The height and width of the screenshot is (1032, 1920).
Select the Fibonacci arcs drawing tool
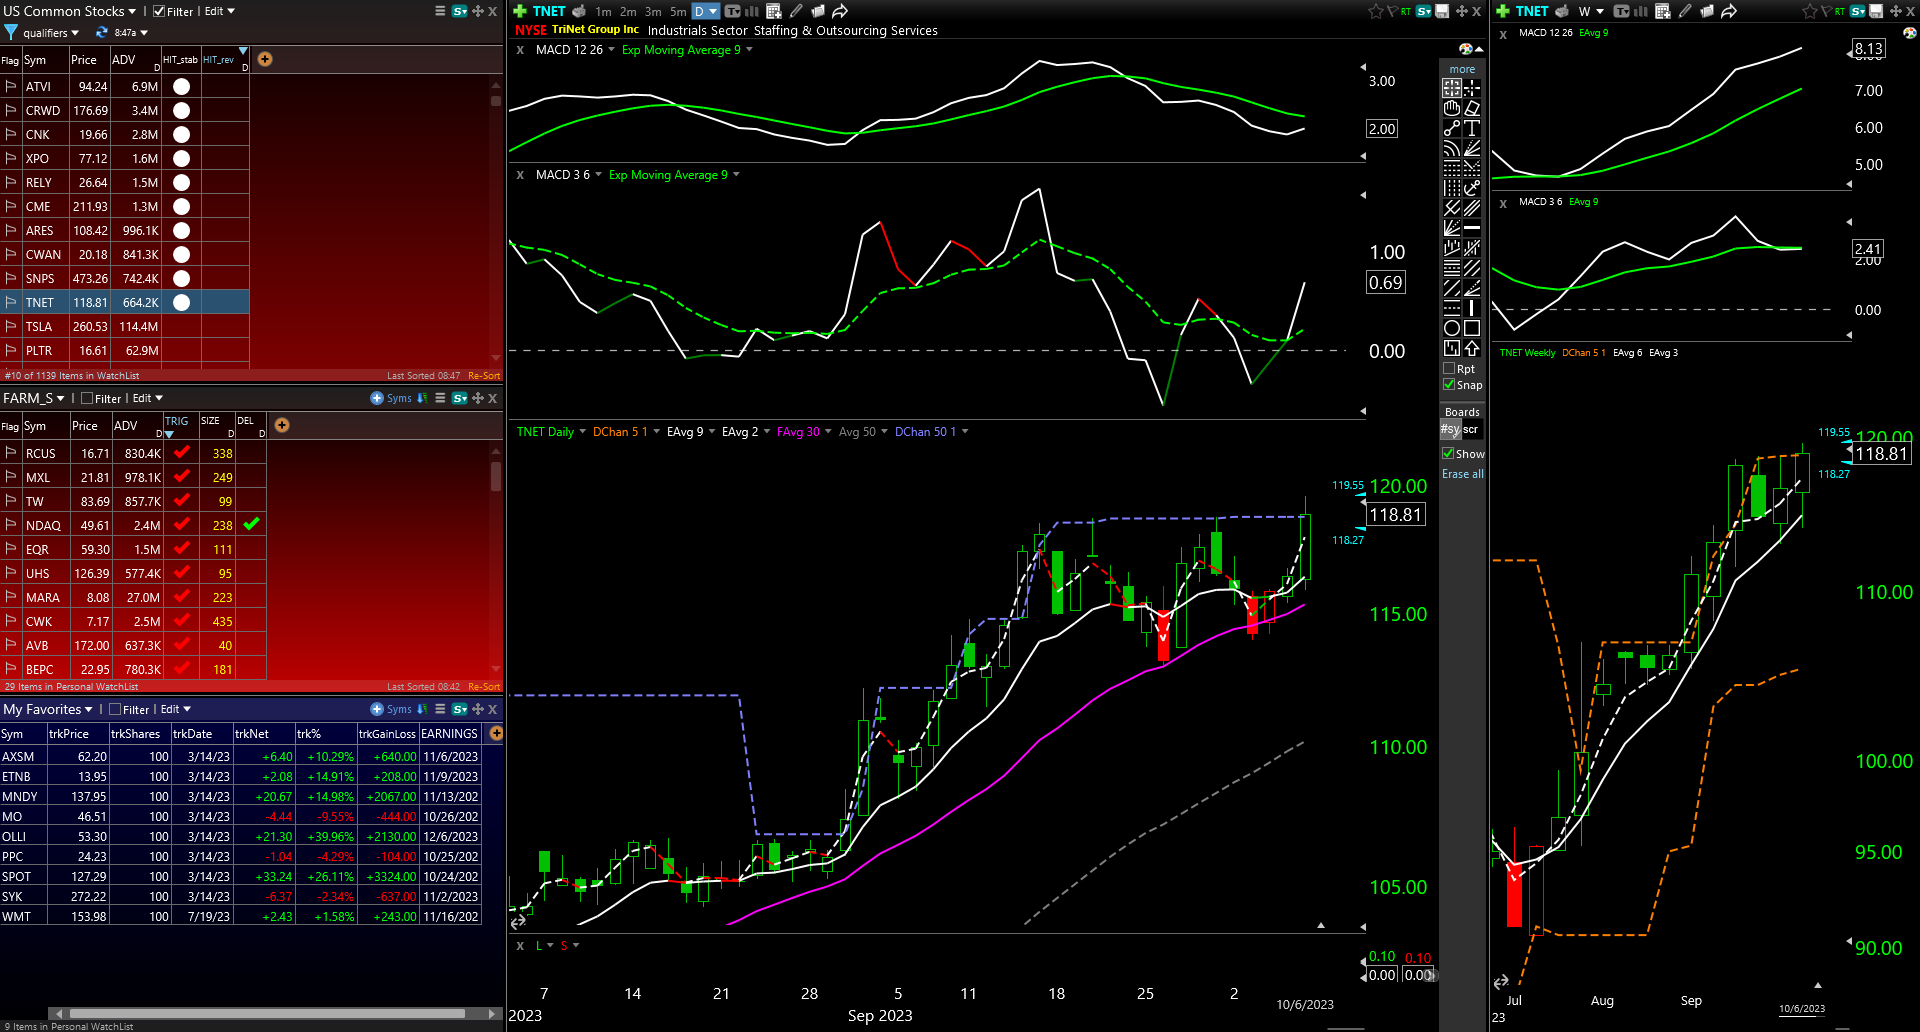coord(1452,148)
